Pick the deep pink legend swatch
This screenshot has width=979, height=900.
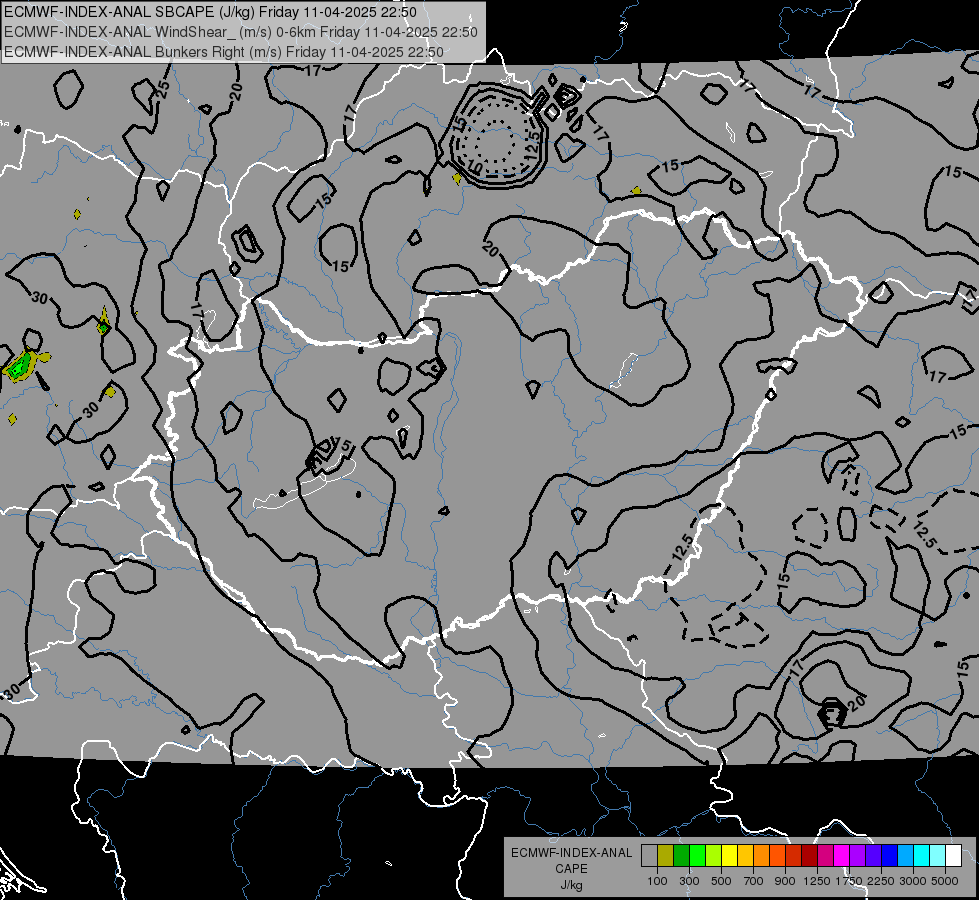click(825, 855)
